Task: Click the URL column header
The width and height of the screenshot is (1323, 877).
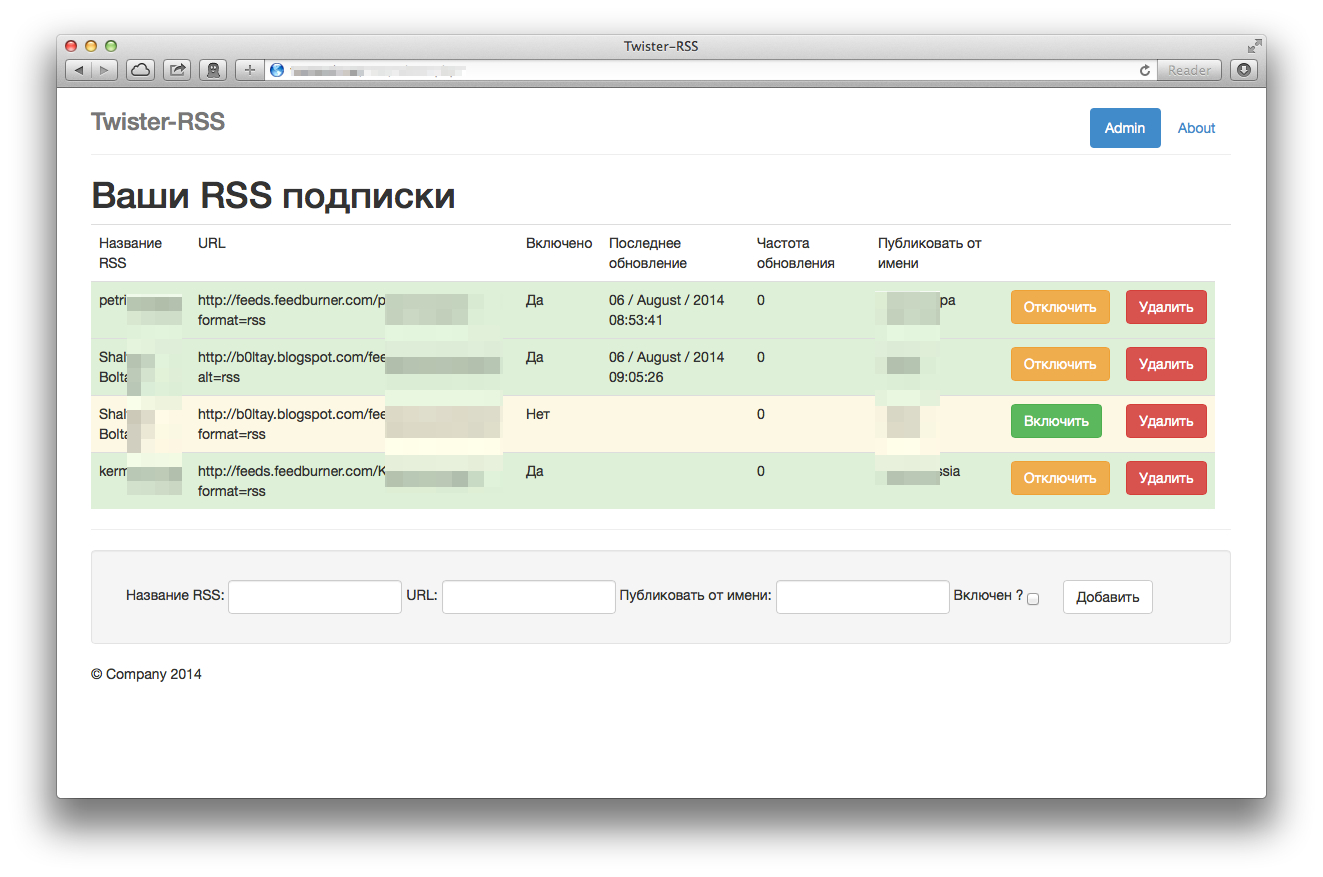Action: pos(212,243)
